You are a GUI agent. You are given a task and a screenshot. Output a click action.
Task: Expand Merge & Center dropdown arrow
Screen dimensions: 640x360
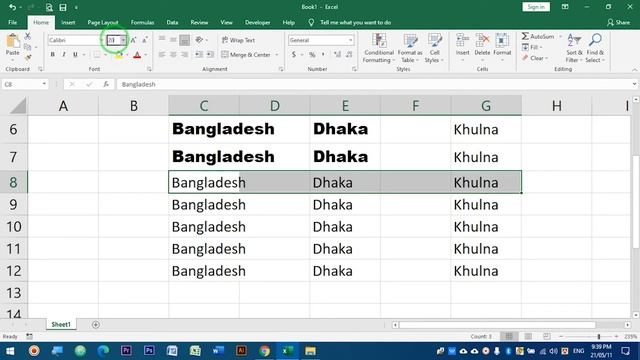click(x=277, y=55)
